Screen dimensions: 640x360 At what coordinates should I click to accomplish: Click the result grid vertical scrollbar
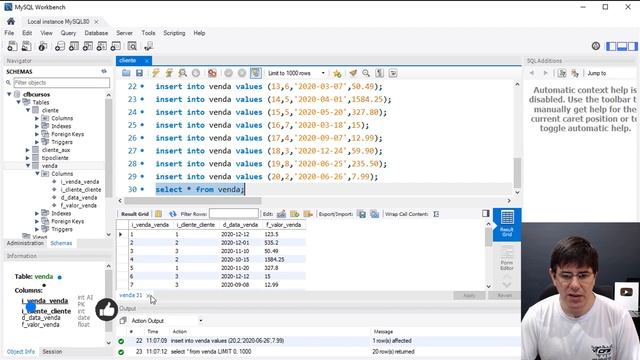click(489, 237)
